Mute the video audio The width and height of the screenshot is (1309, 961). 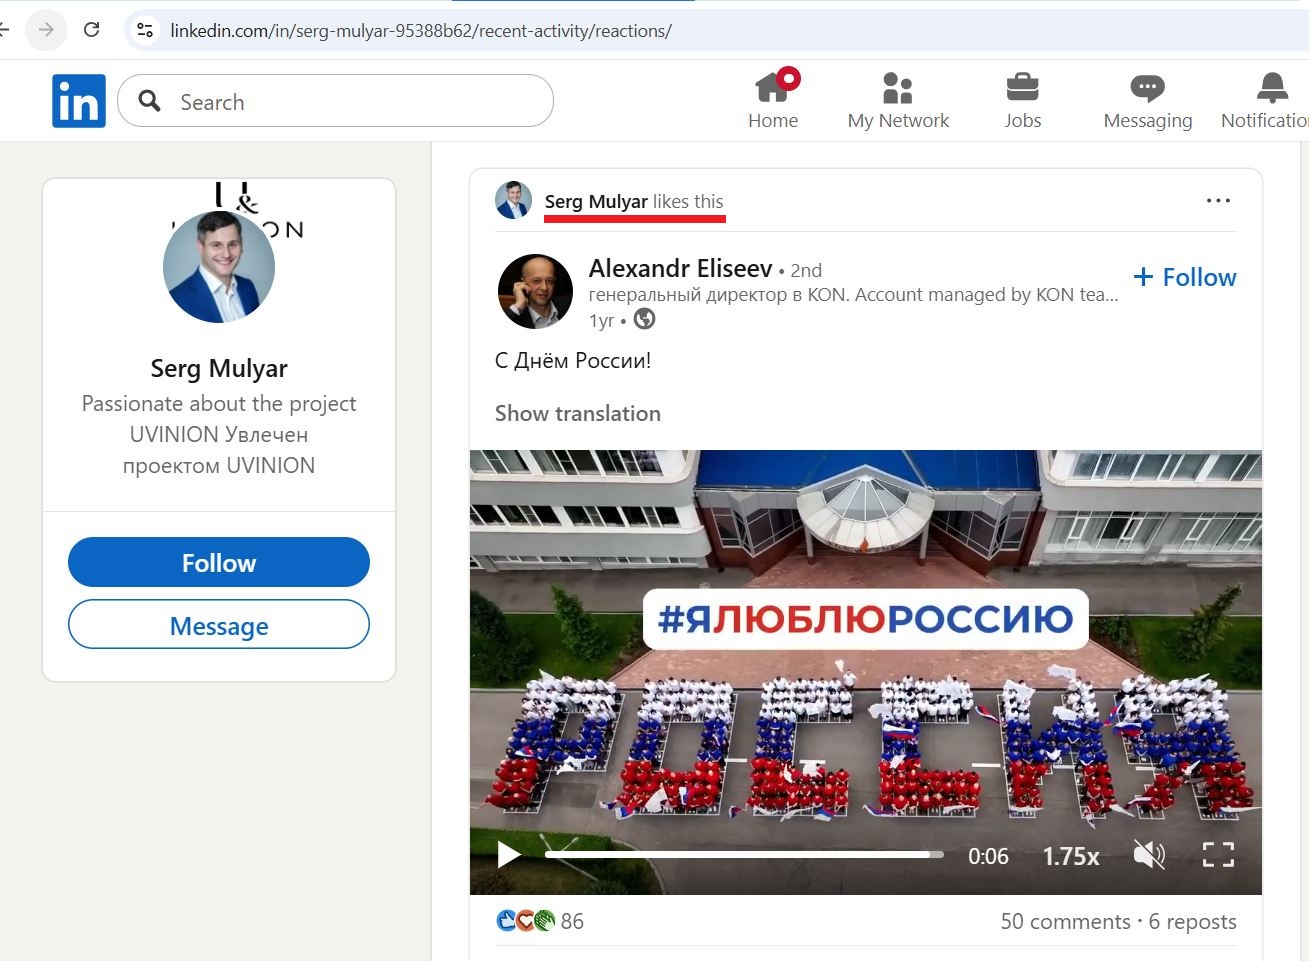(x=1148, y=854)
